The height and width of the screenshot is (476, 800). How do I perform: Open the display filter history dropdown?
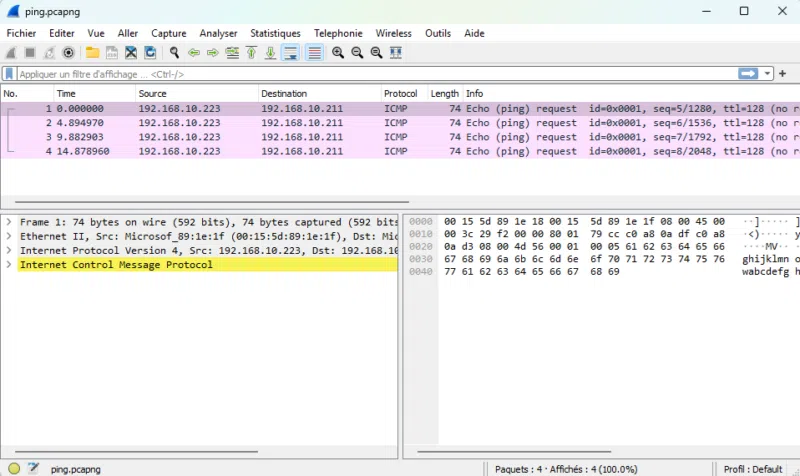(768, 74)
